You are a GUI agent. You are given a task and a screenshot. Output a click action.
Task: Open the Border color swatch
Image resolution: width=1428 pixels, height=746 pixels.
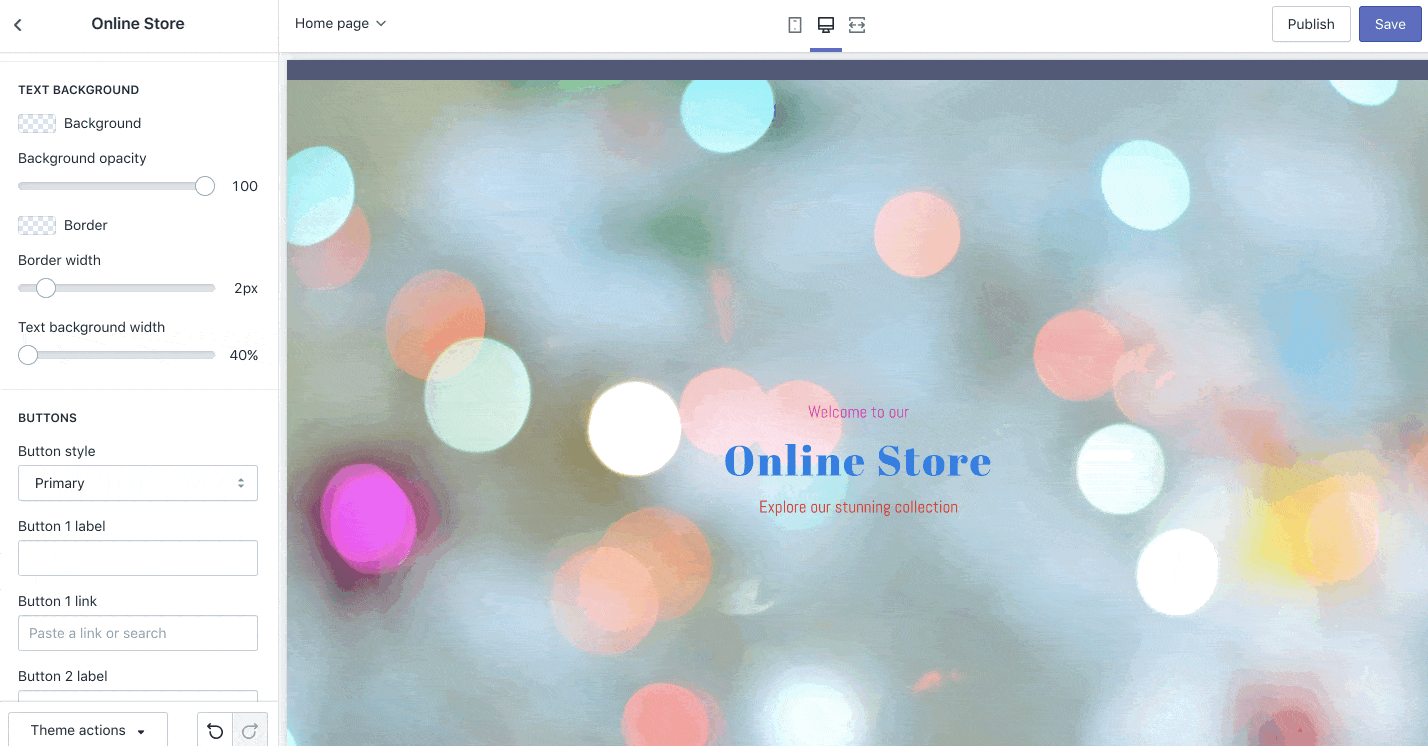(37, 225)
